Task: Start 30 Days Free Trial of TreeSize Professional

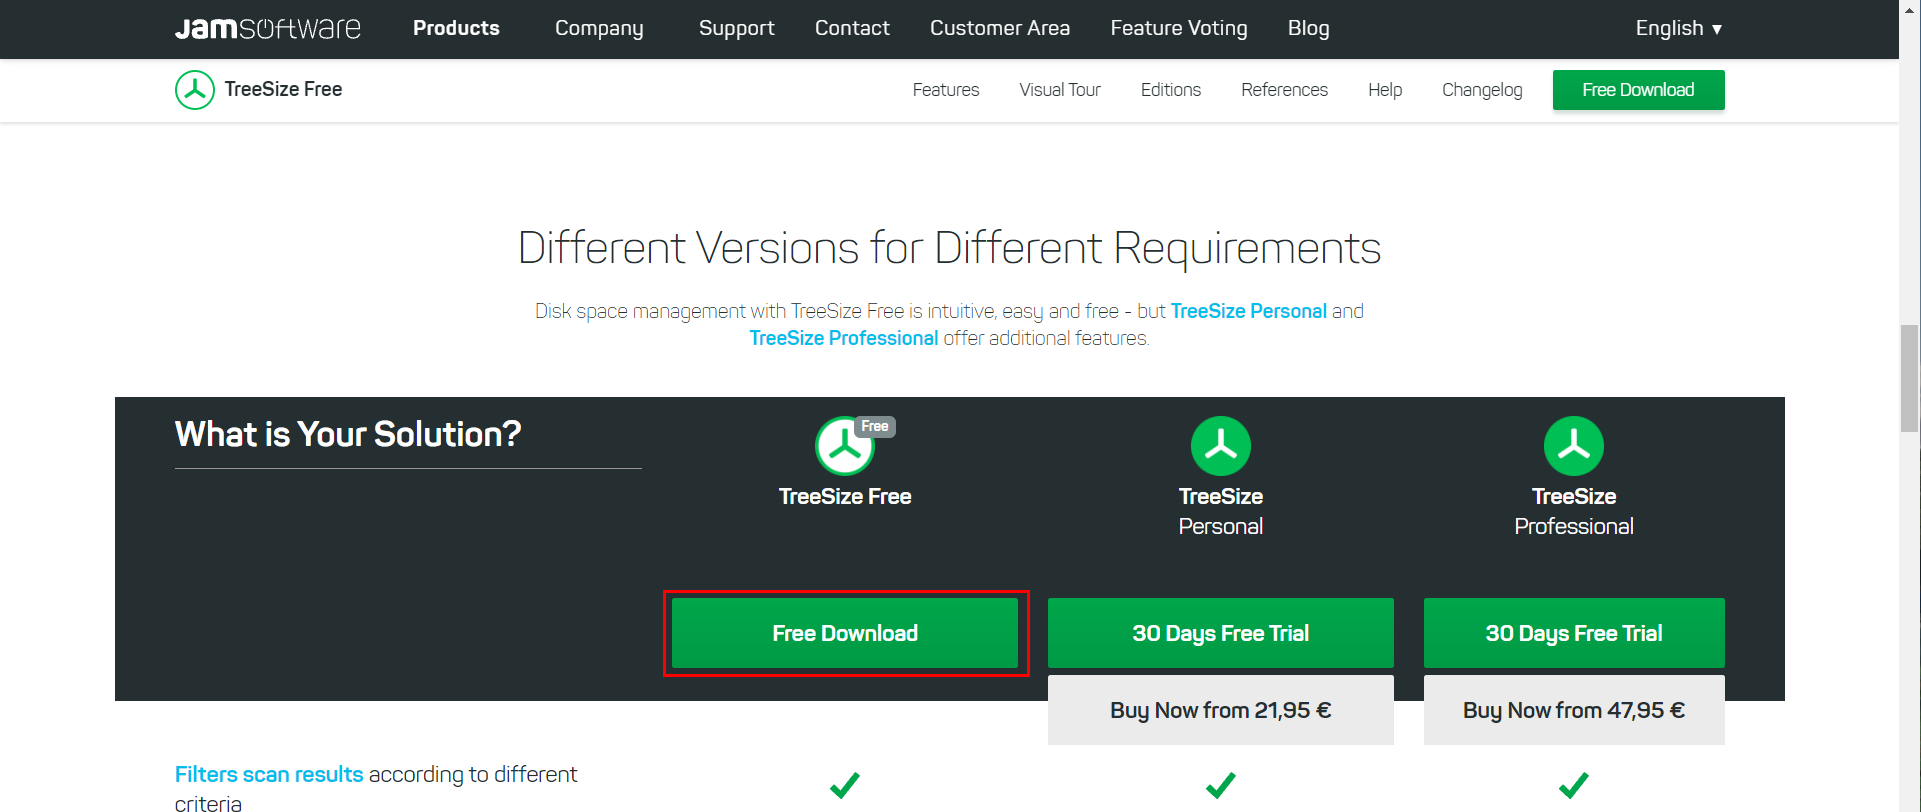Action: [x=1574, y=633]
